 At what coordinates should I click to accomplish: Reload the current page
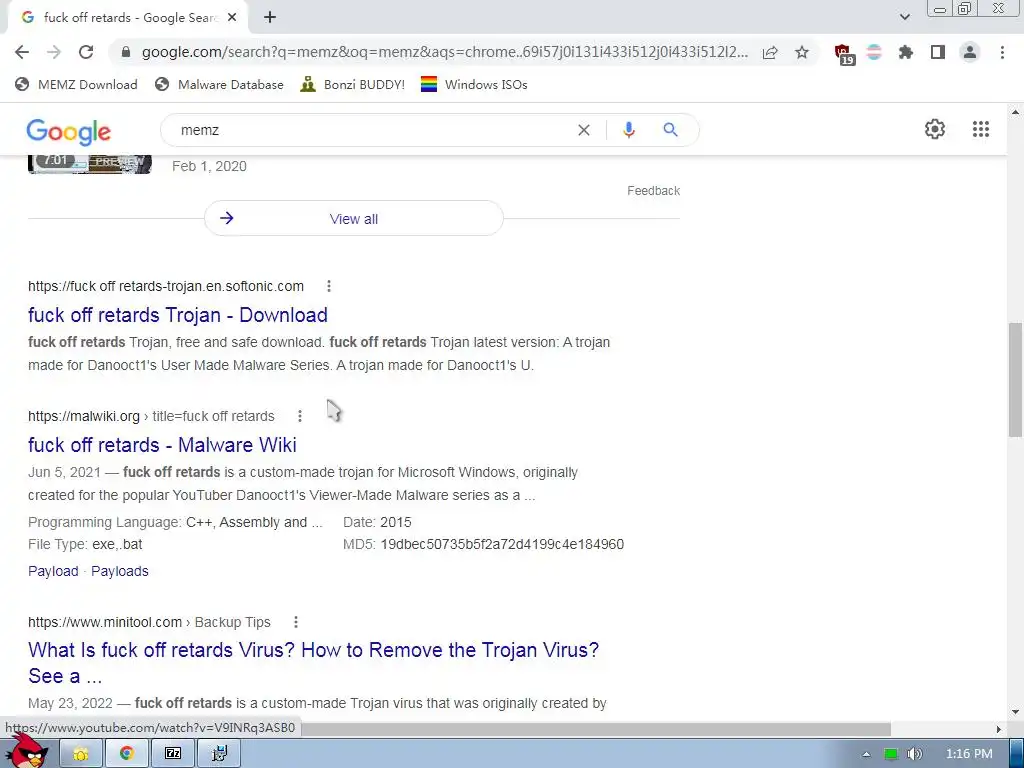point(86,52)
